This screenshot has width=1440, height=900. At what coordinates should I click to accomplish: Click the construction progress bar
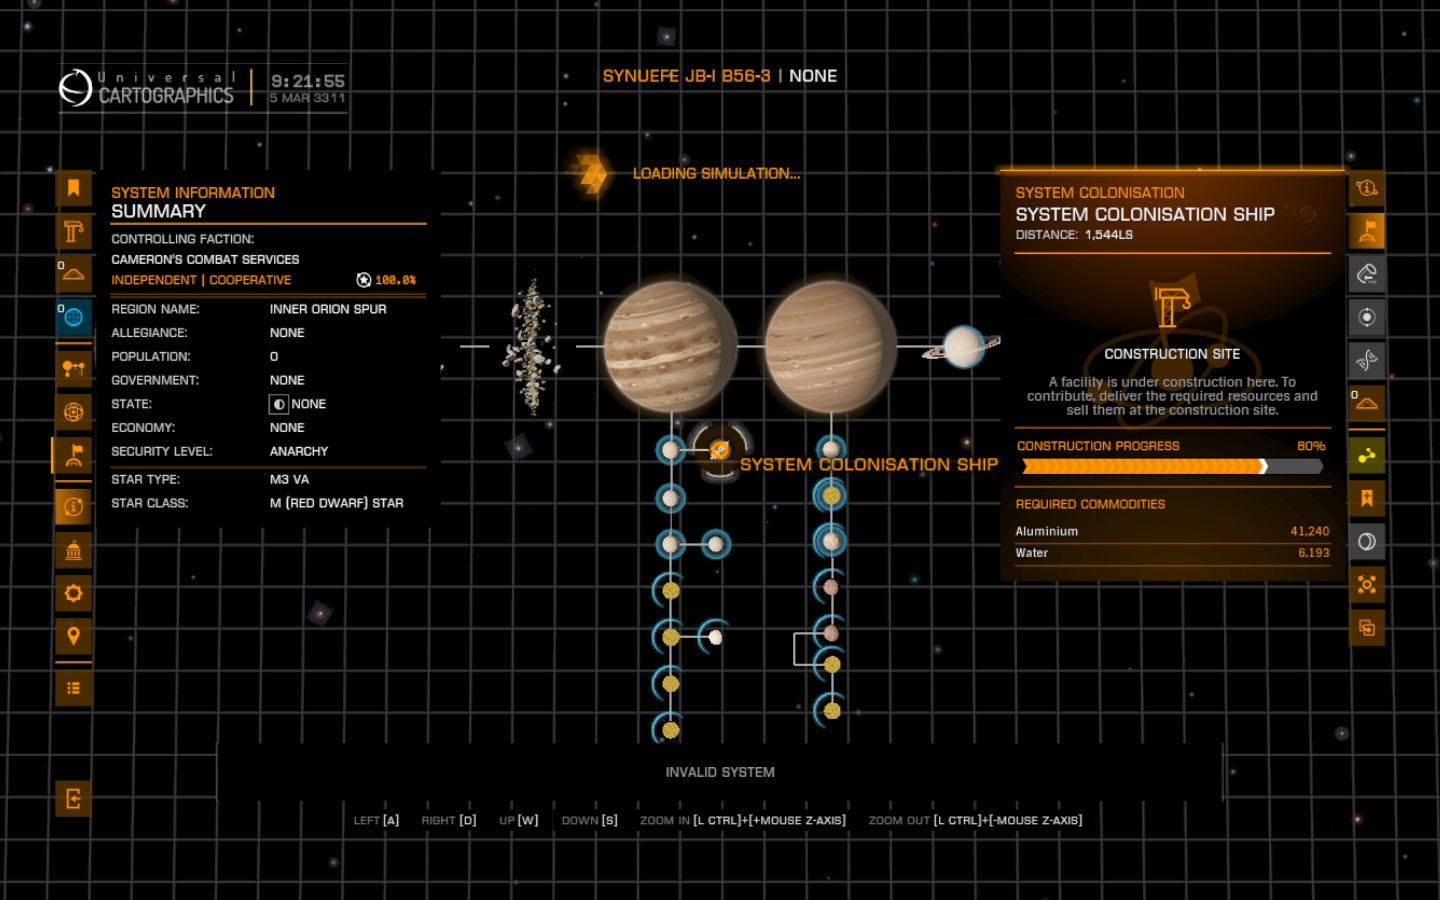coord(1172,466)
